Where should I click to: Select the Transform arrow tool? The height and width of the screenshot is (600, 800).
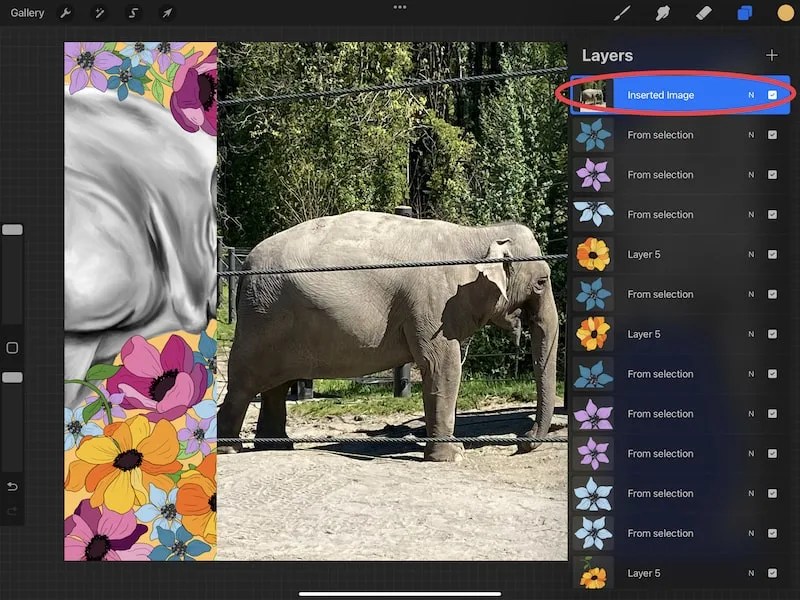(167, 13)
